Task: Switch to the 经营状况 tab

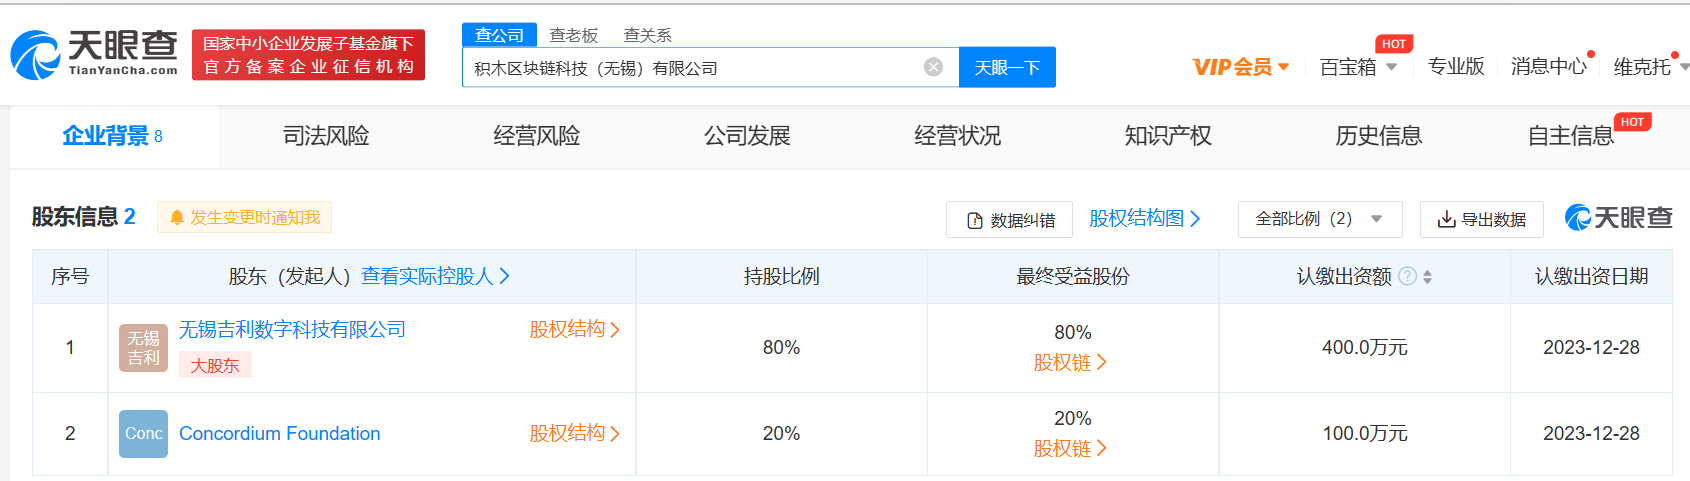Action: pyautogui.click(x=958, y=136)
